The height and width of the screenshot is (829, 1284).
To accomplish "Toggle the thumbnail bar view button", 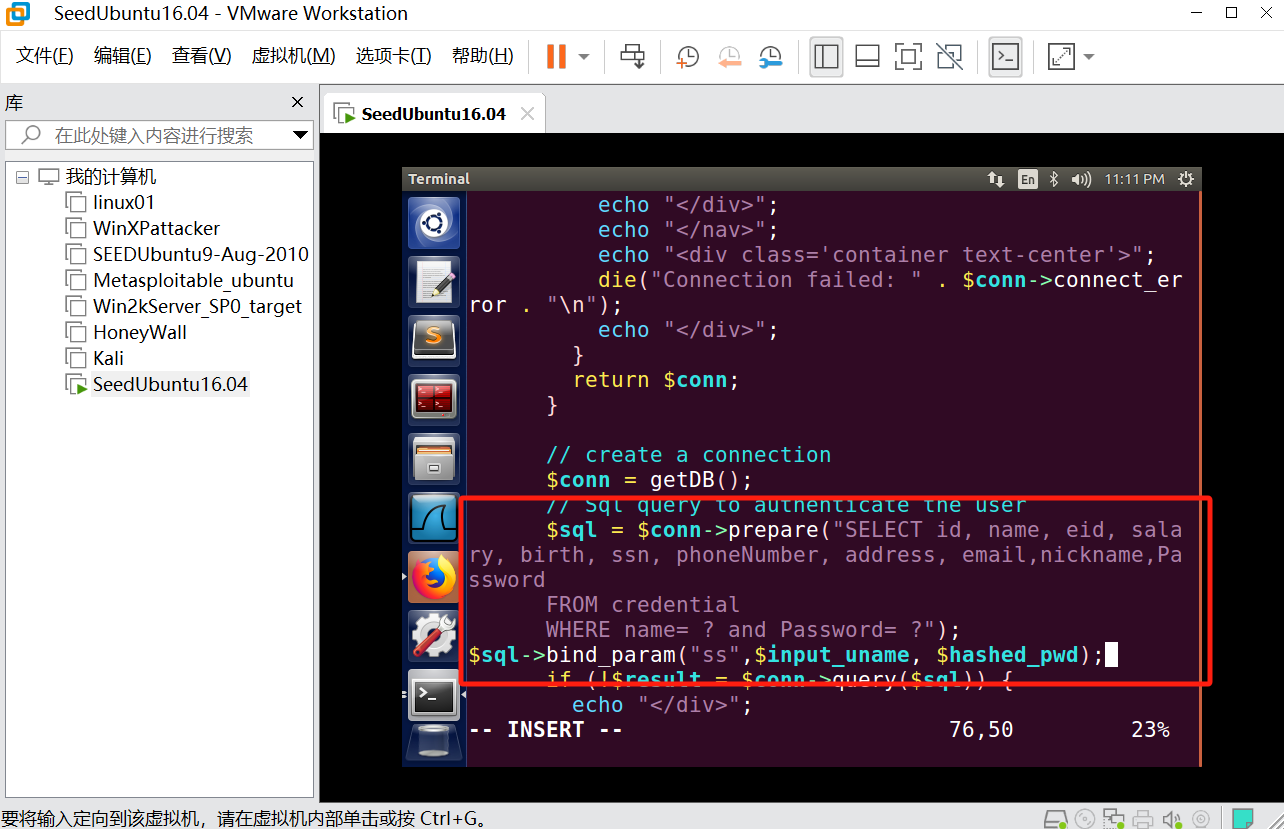I will (x=867, y=57).
